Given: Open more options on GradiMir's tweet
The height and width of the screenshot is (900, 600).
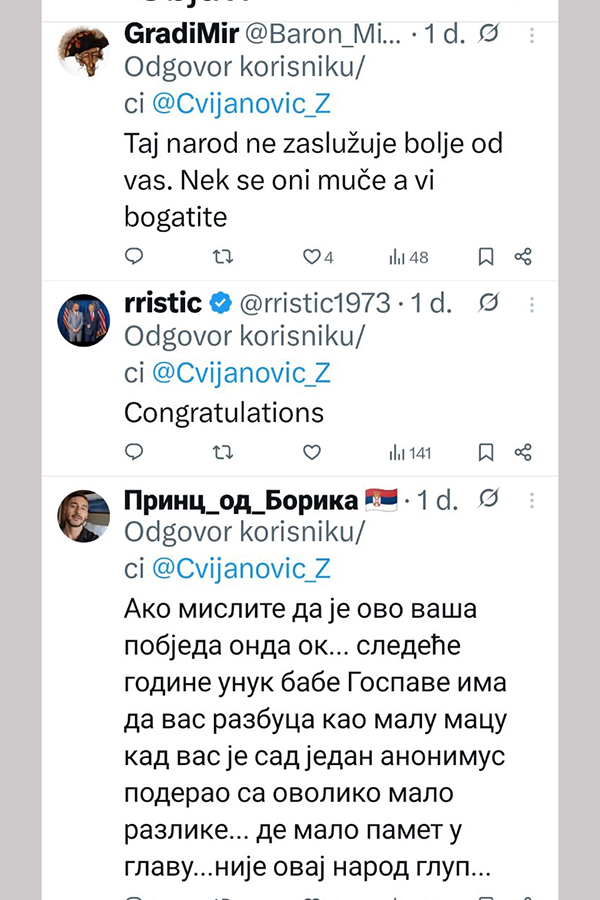Looking at the screenshot, I should pos(531,35).
